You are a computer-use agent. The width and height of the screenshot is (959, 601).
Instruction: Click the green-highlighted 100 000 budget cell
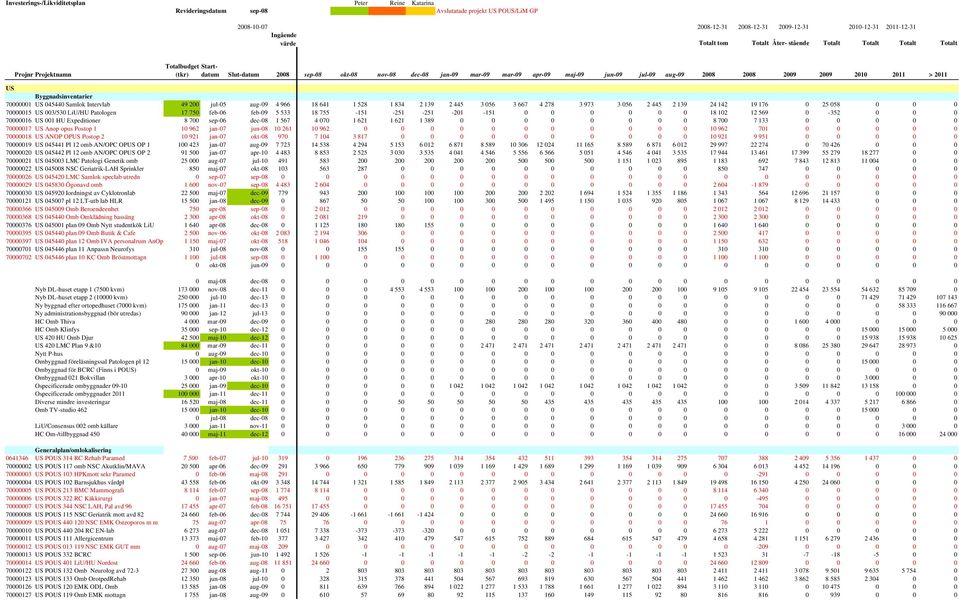(182, 394)
